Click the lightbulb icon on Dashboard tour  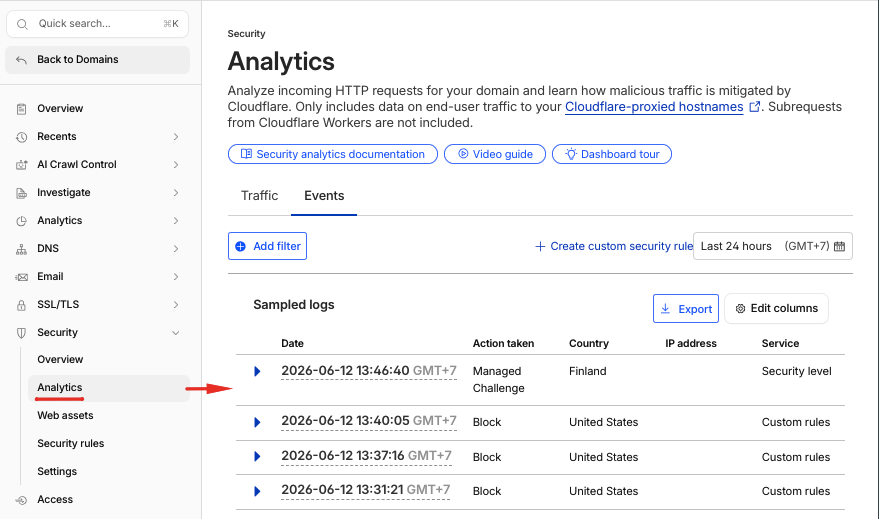571,154
